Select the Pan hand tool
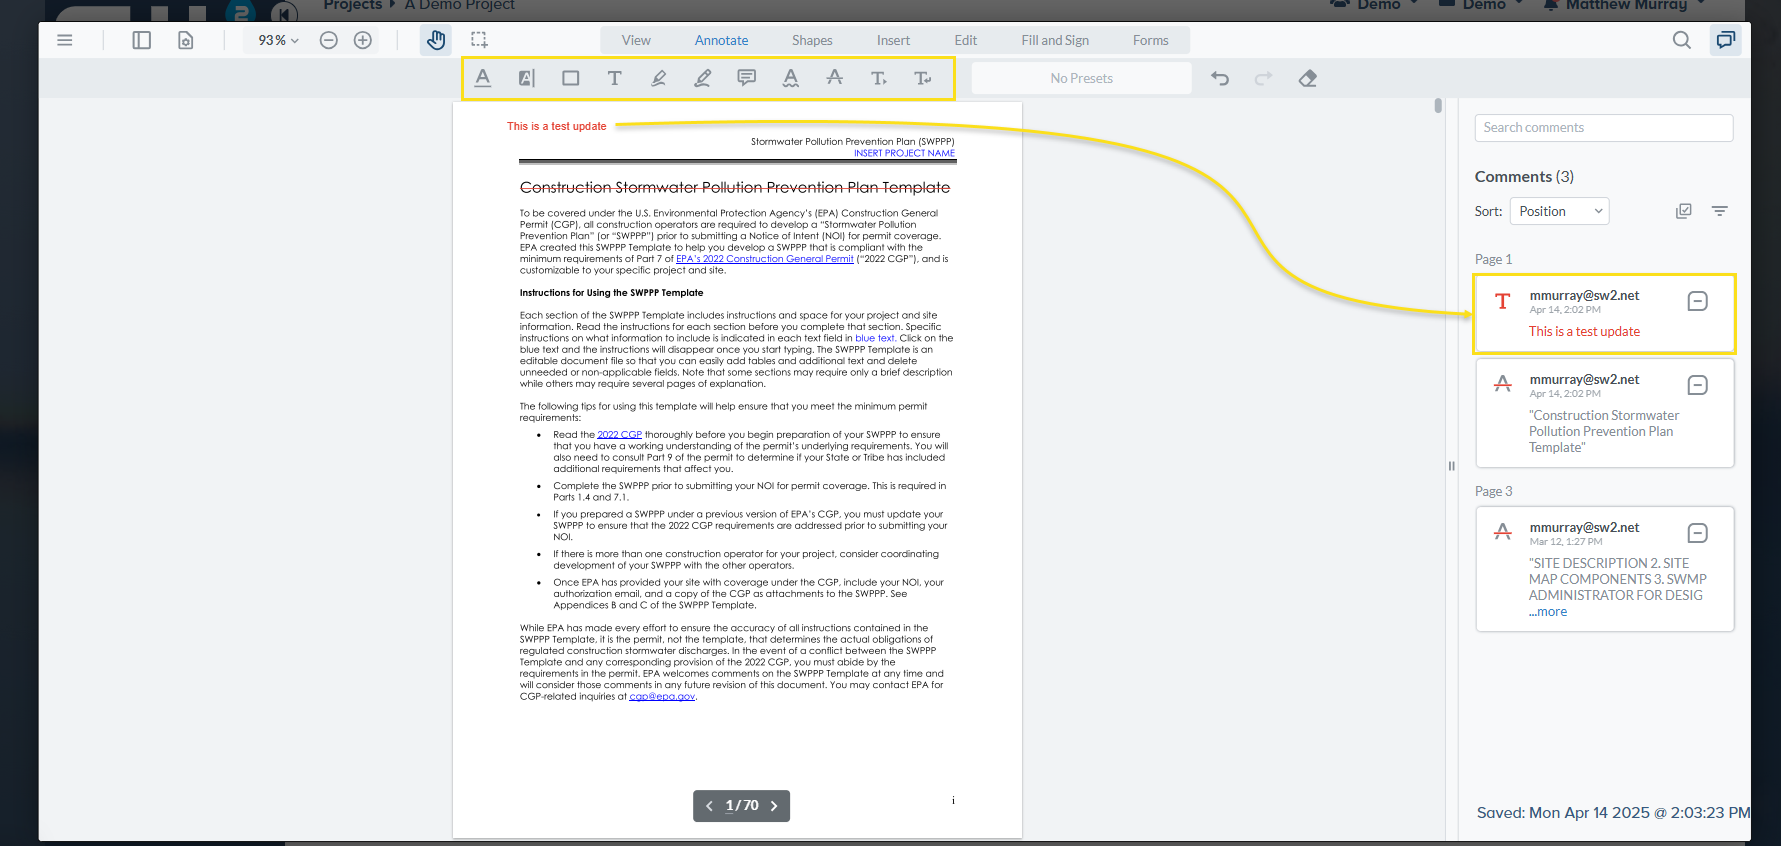Image resolution: width=1781 pixels, height=846 pixels. (x=435, y=40)
